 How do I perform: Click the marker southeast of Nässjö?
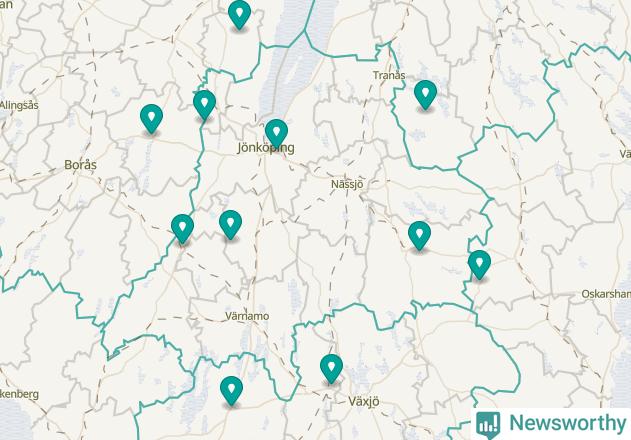point(419,236)
